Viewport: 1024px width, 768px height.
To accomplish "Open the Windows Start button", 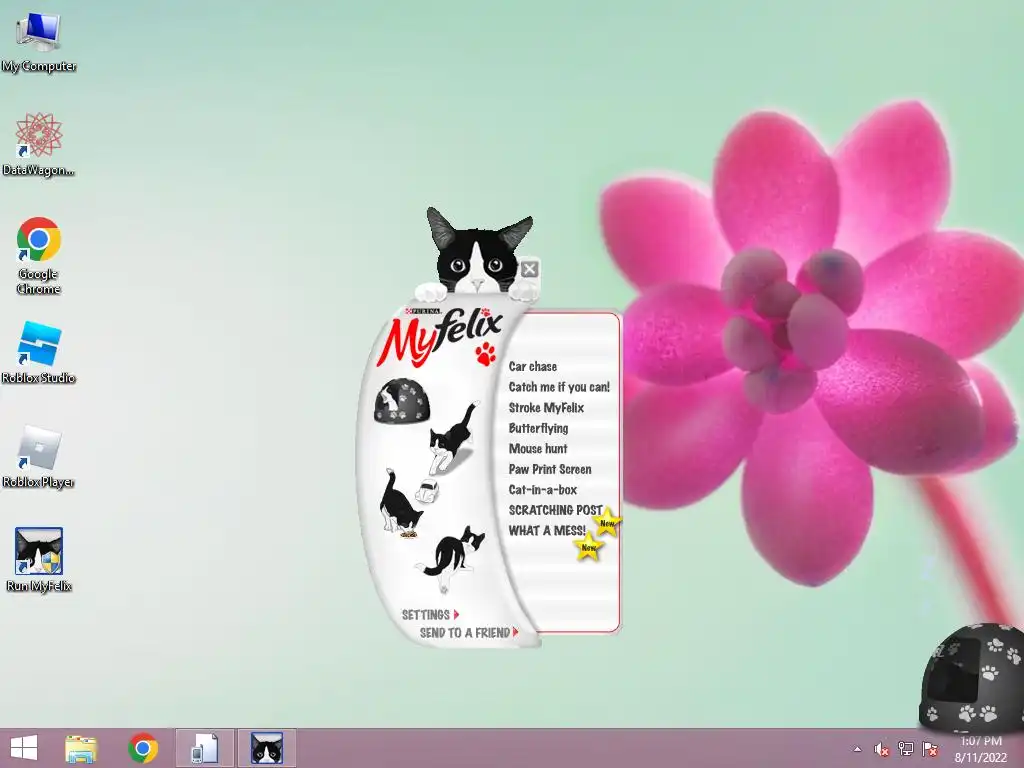I will [x=24, y=748].
